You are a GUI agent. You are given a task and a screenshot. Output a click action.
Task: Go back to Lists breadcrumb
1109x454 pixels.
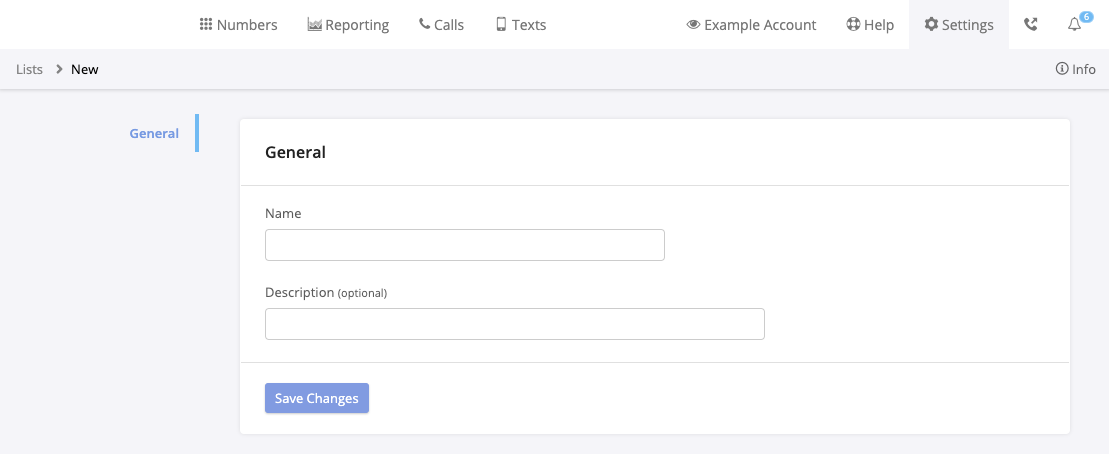click(30, 69)
